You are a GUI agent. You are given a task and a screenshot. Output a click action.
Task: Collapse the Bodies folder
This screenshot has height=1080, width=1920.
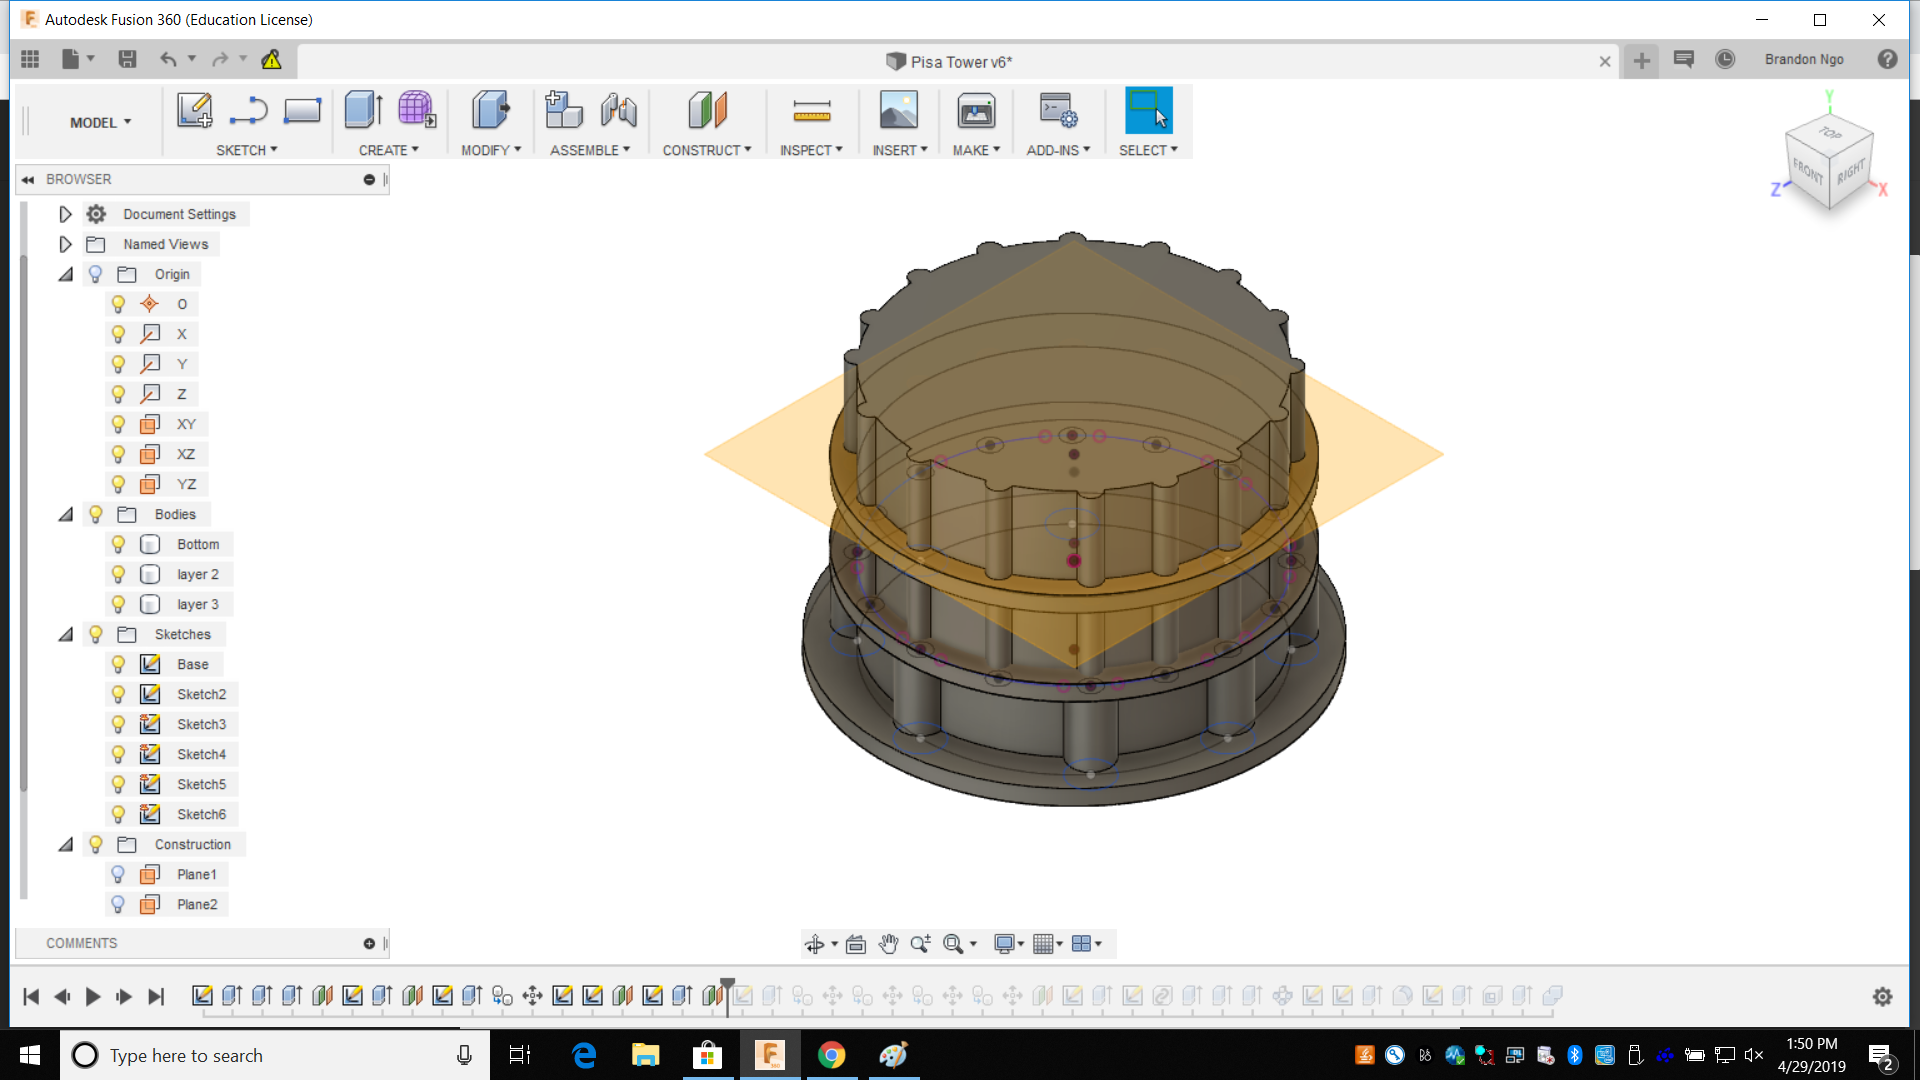tap(66, 514)
